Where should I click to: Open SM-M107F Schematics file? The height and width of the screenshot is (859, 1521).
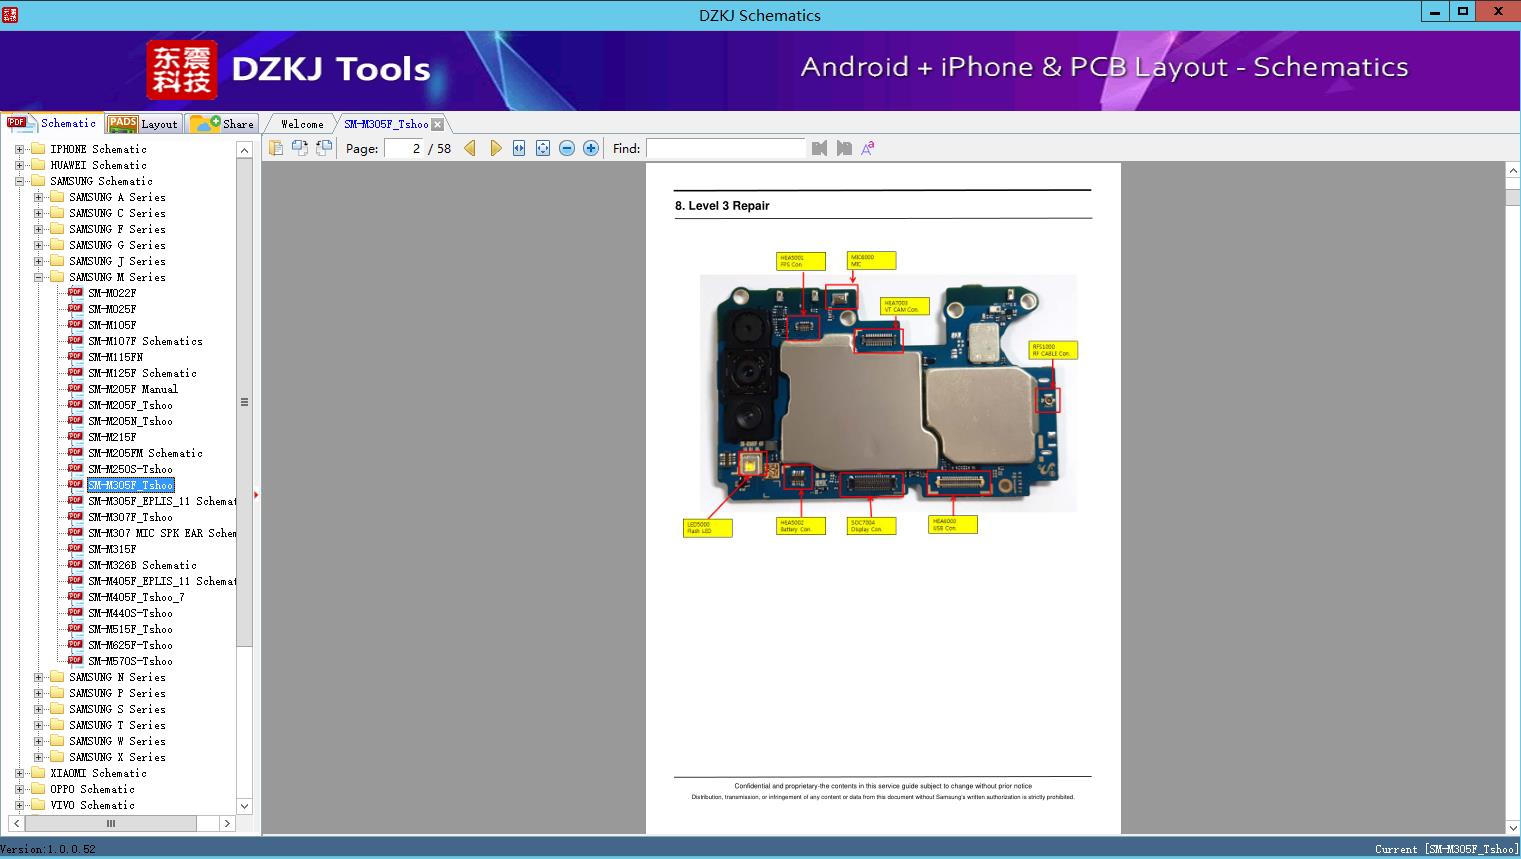click(145, 341)
